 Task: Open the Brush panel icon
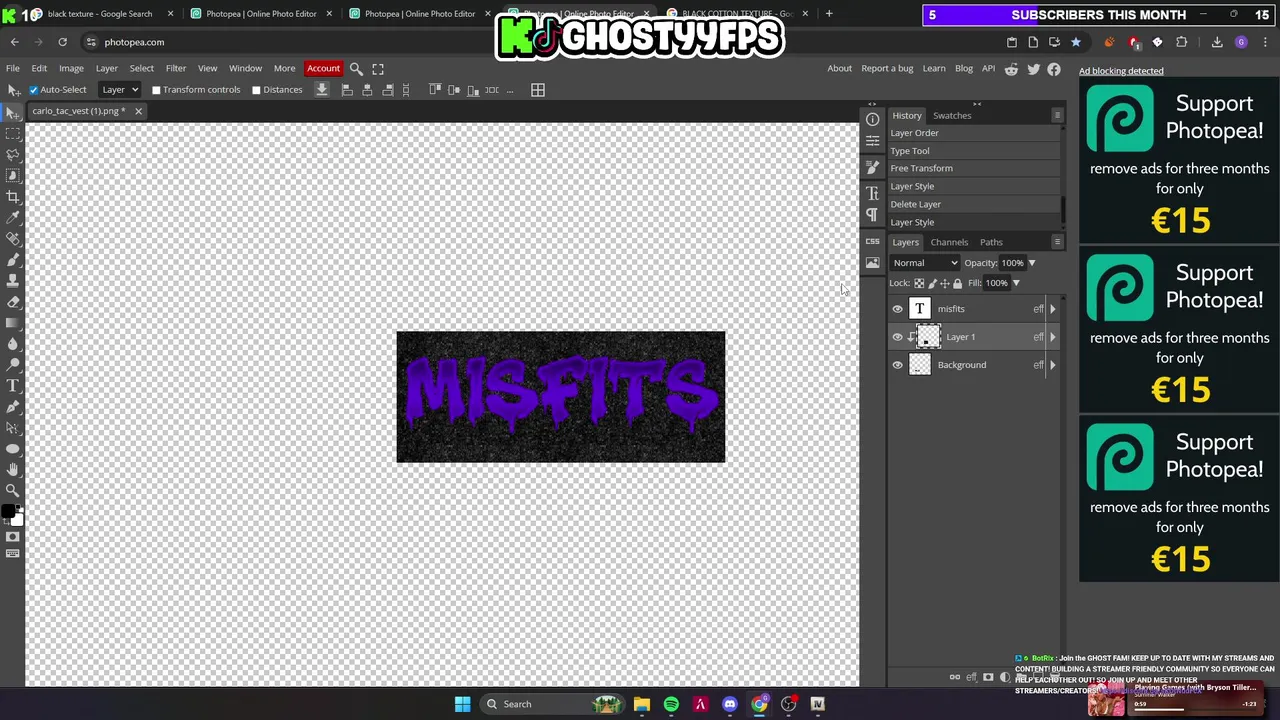click(872, 167)
